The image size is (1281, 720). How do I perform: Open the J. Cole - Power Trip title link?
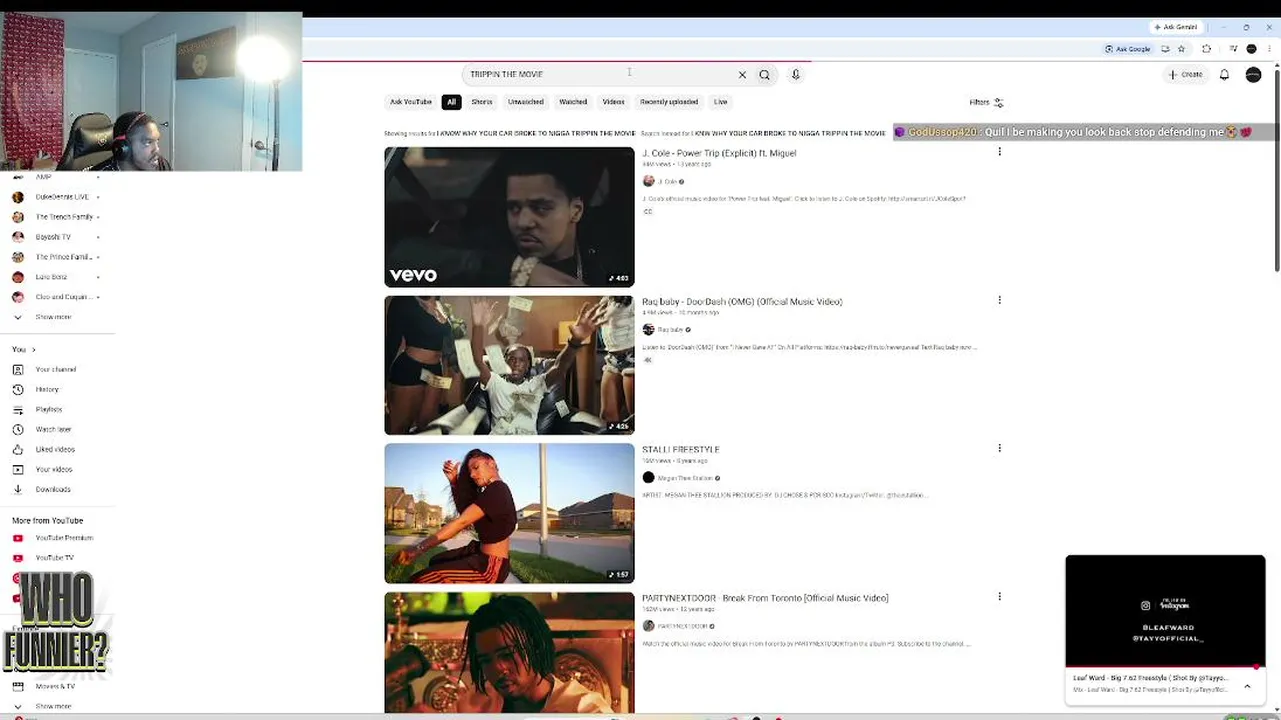tap(719, 154)
